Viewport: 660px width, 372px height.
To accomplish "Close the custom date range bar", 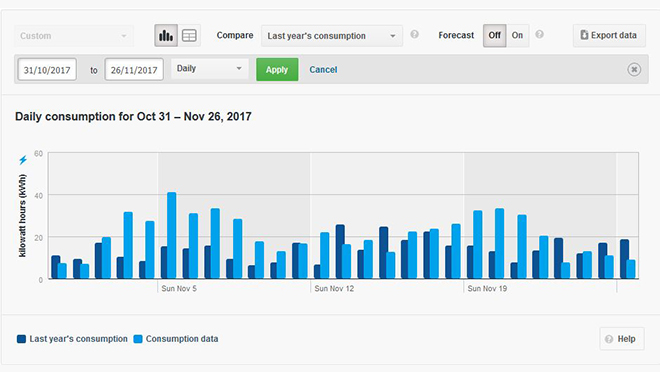I will click(634, 69).
